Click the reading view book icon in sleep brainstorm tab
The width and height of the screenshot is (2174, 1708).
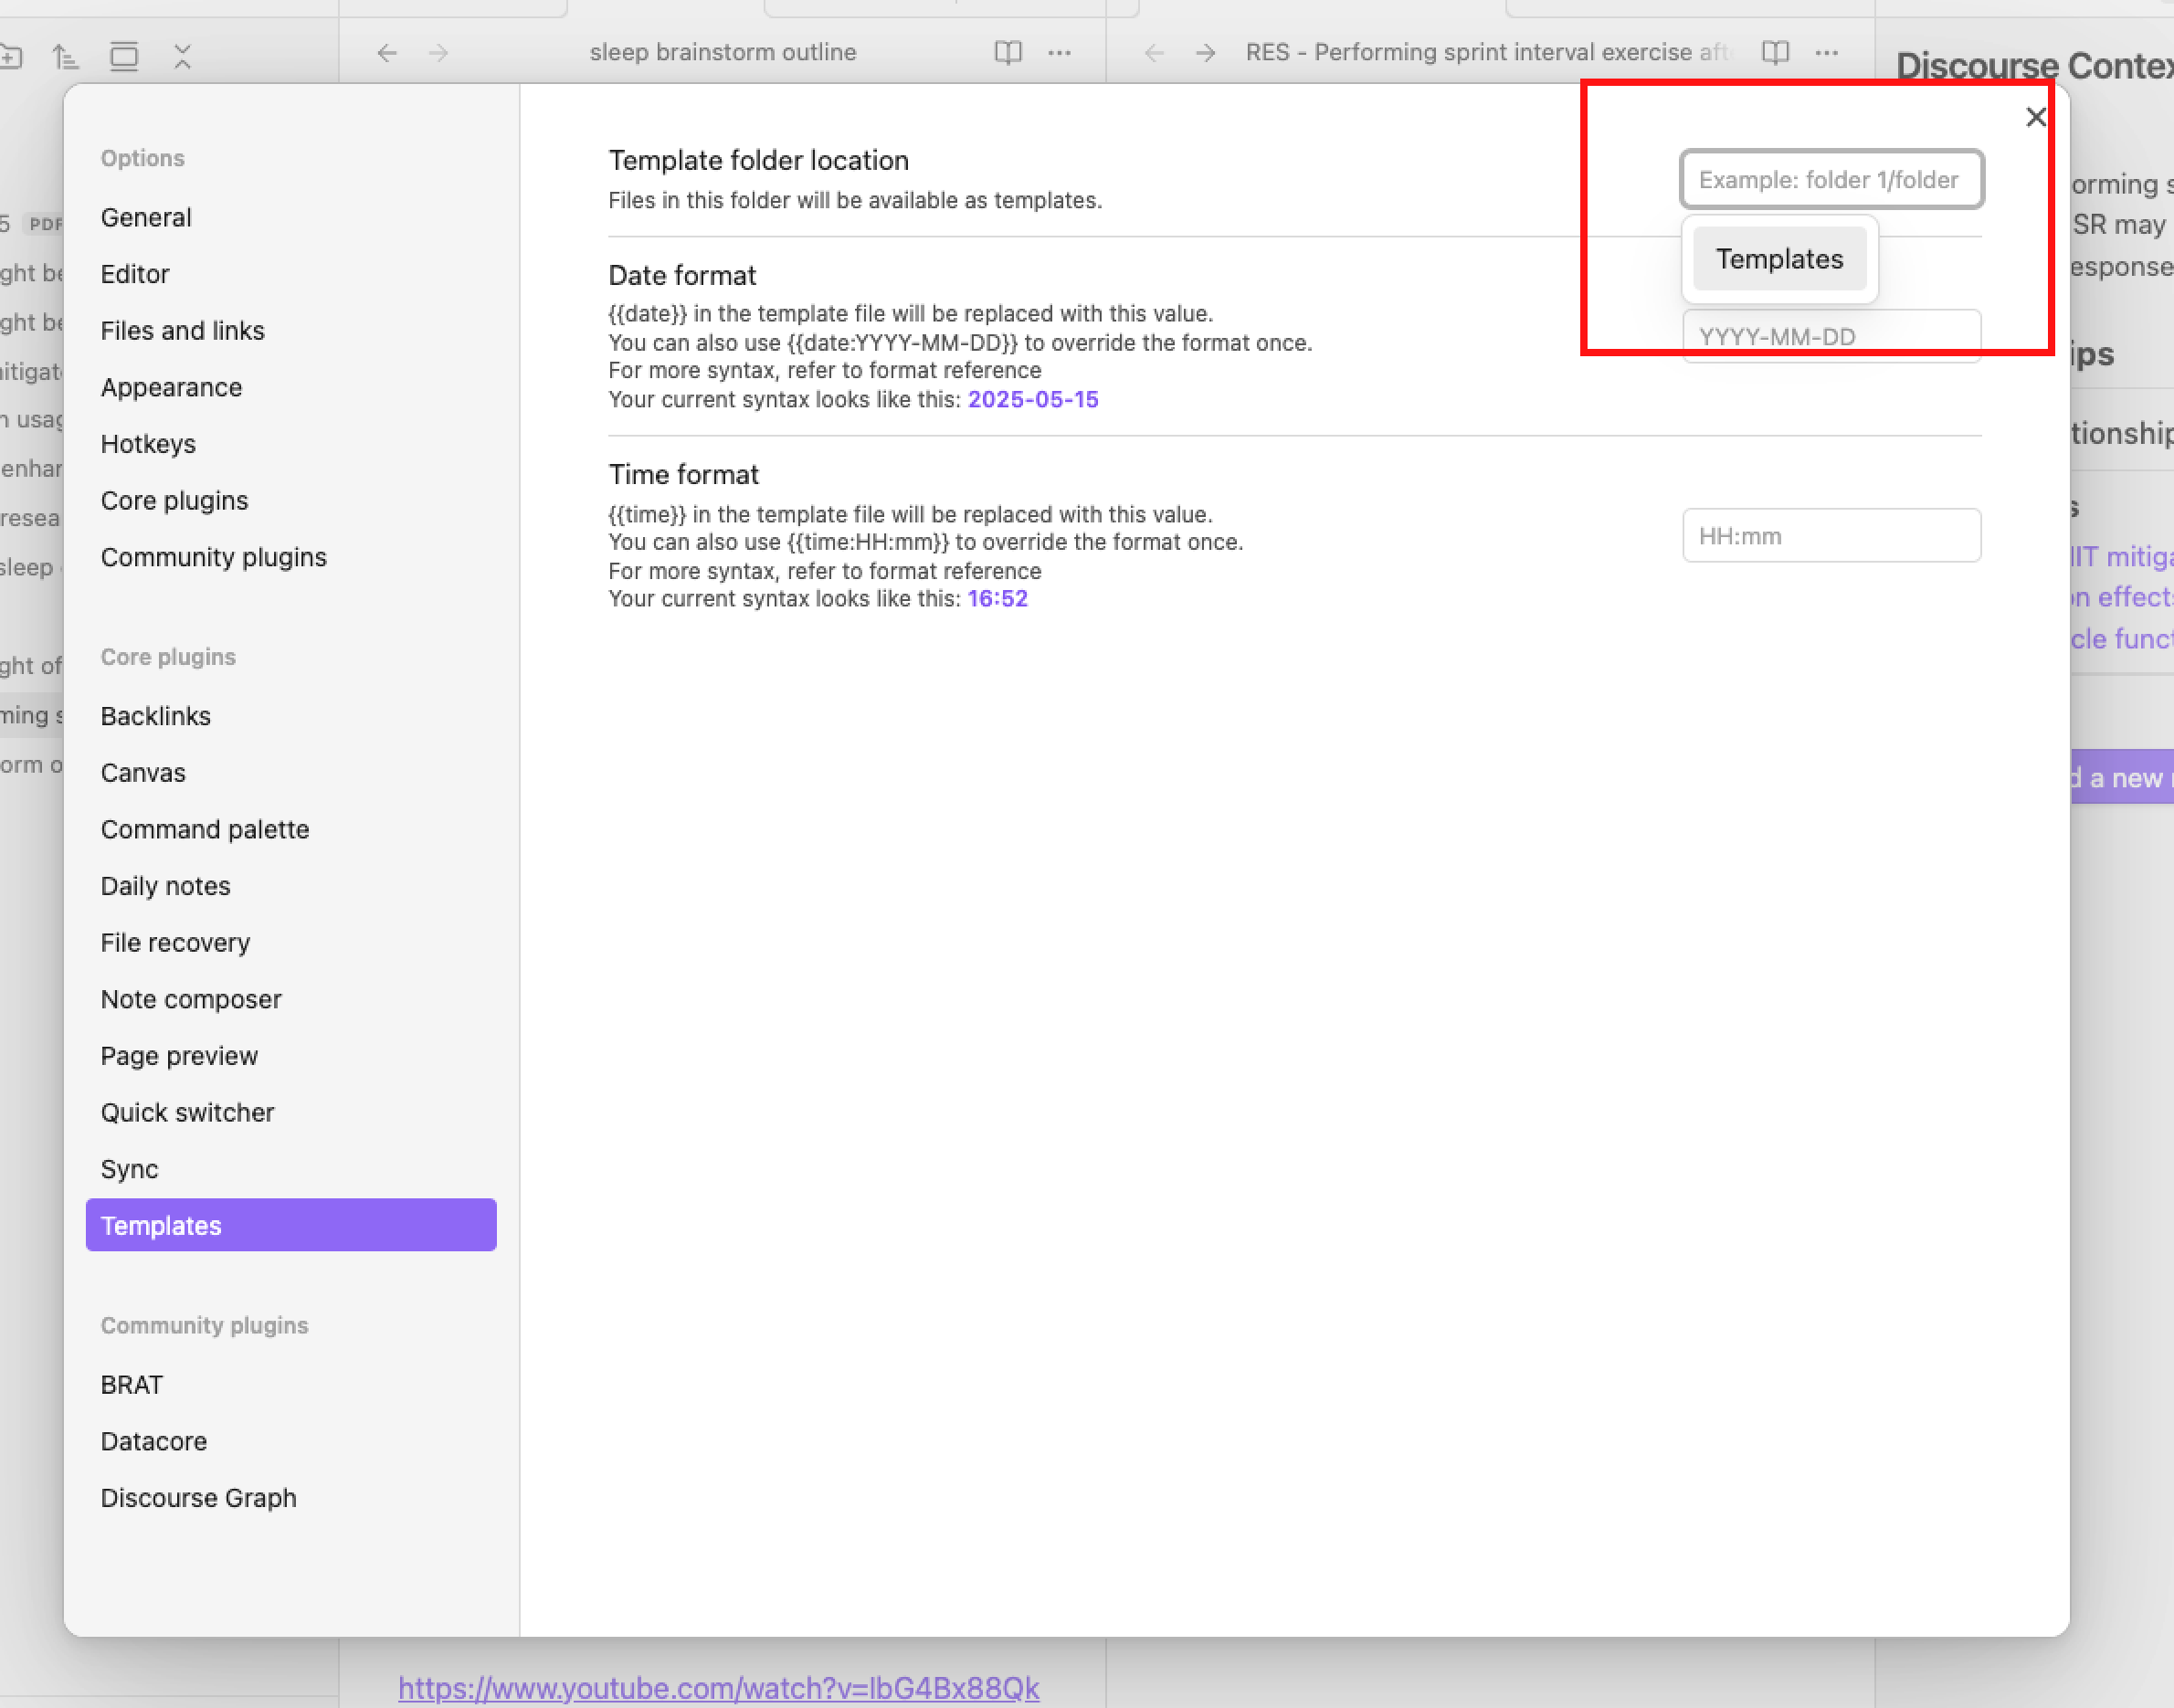coord(1007,52)
